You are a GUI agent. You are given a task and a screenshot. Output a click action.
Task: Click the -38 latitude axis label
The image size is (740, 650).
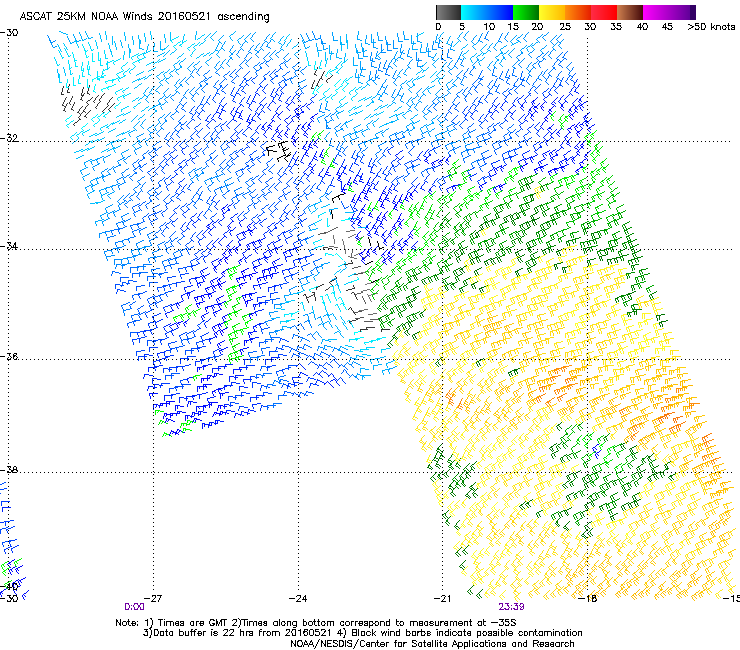click(x=9, y=470)
